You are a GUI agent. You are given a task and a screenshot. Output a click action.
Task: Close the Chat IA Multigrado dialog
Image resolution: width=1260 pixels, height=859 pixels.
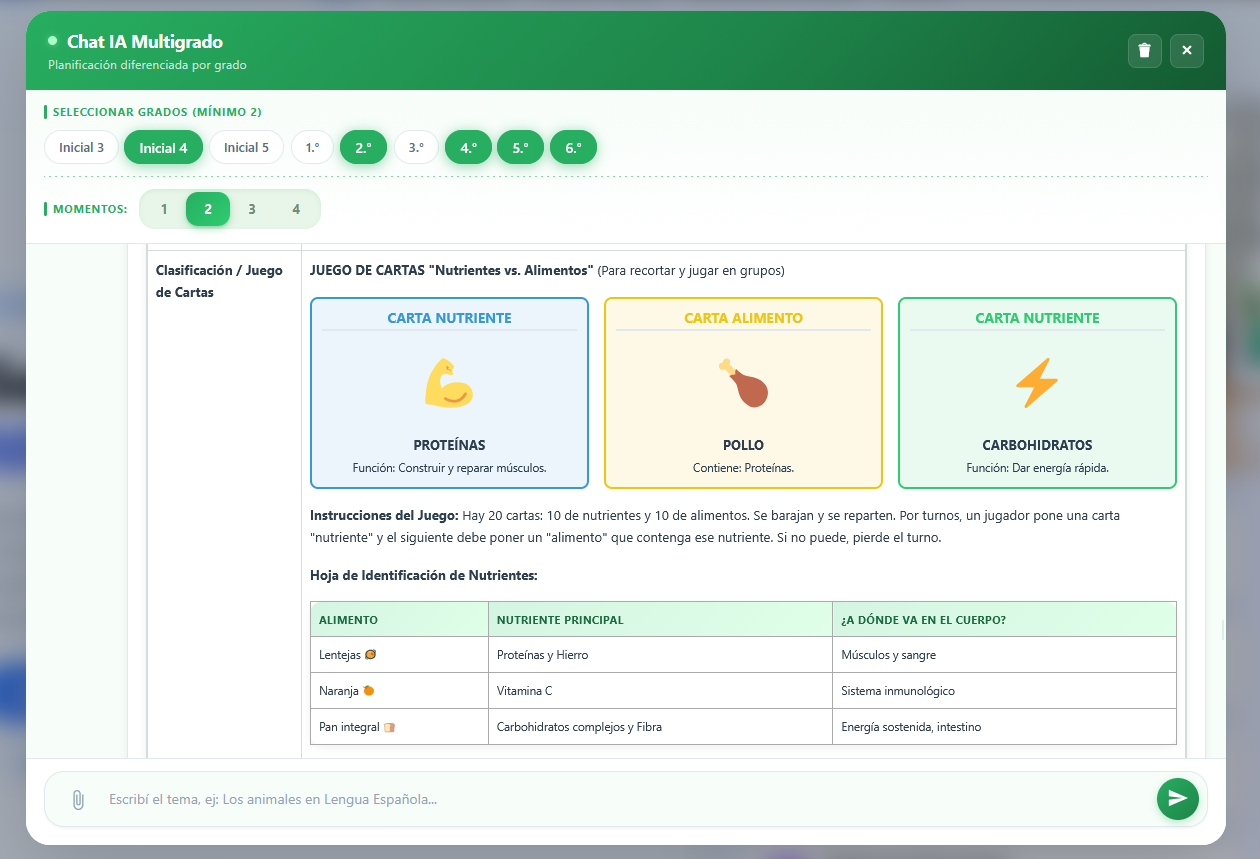[1187, 50]
